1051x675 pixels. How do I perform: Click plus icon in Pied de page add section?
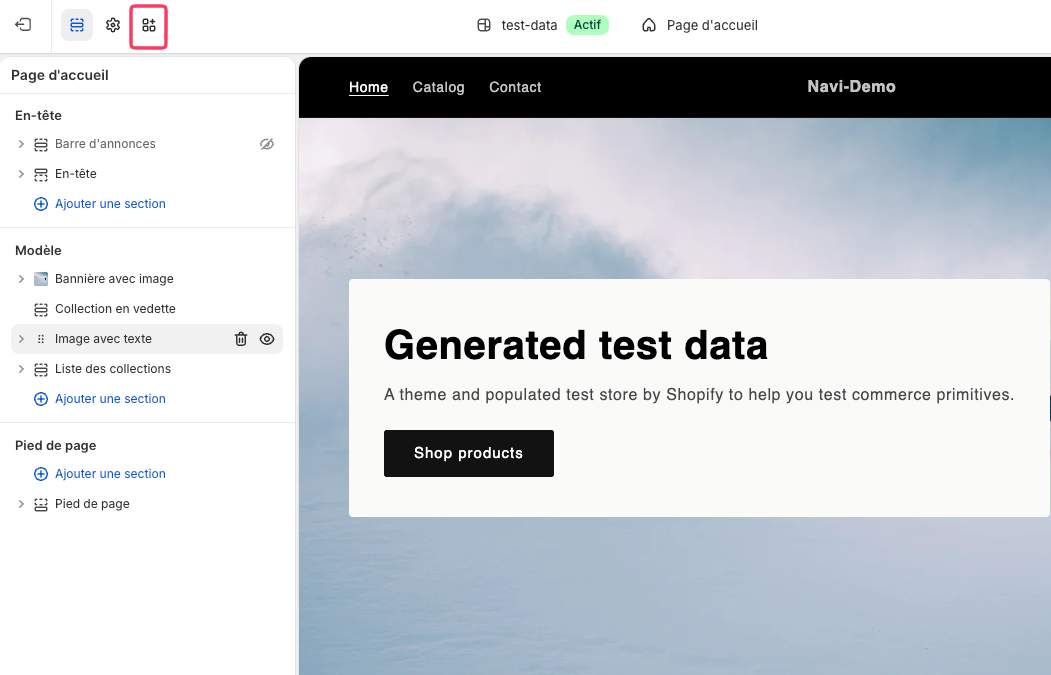tap(41, 474)
